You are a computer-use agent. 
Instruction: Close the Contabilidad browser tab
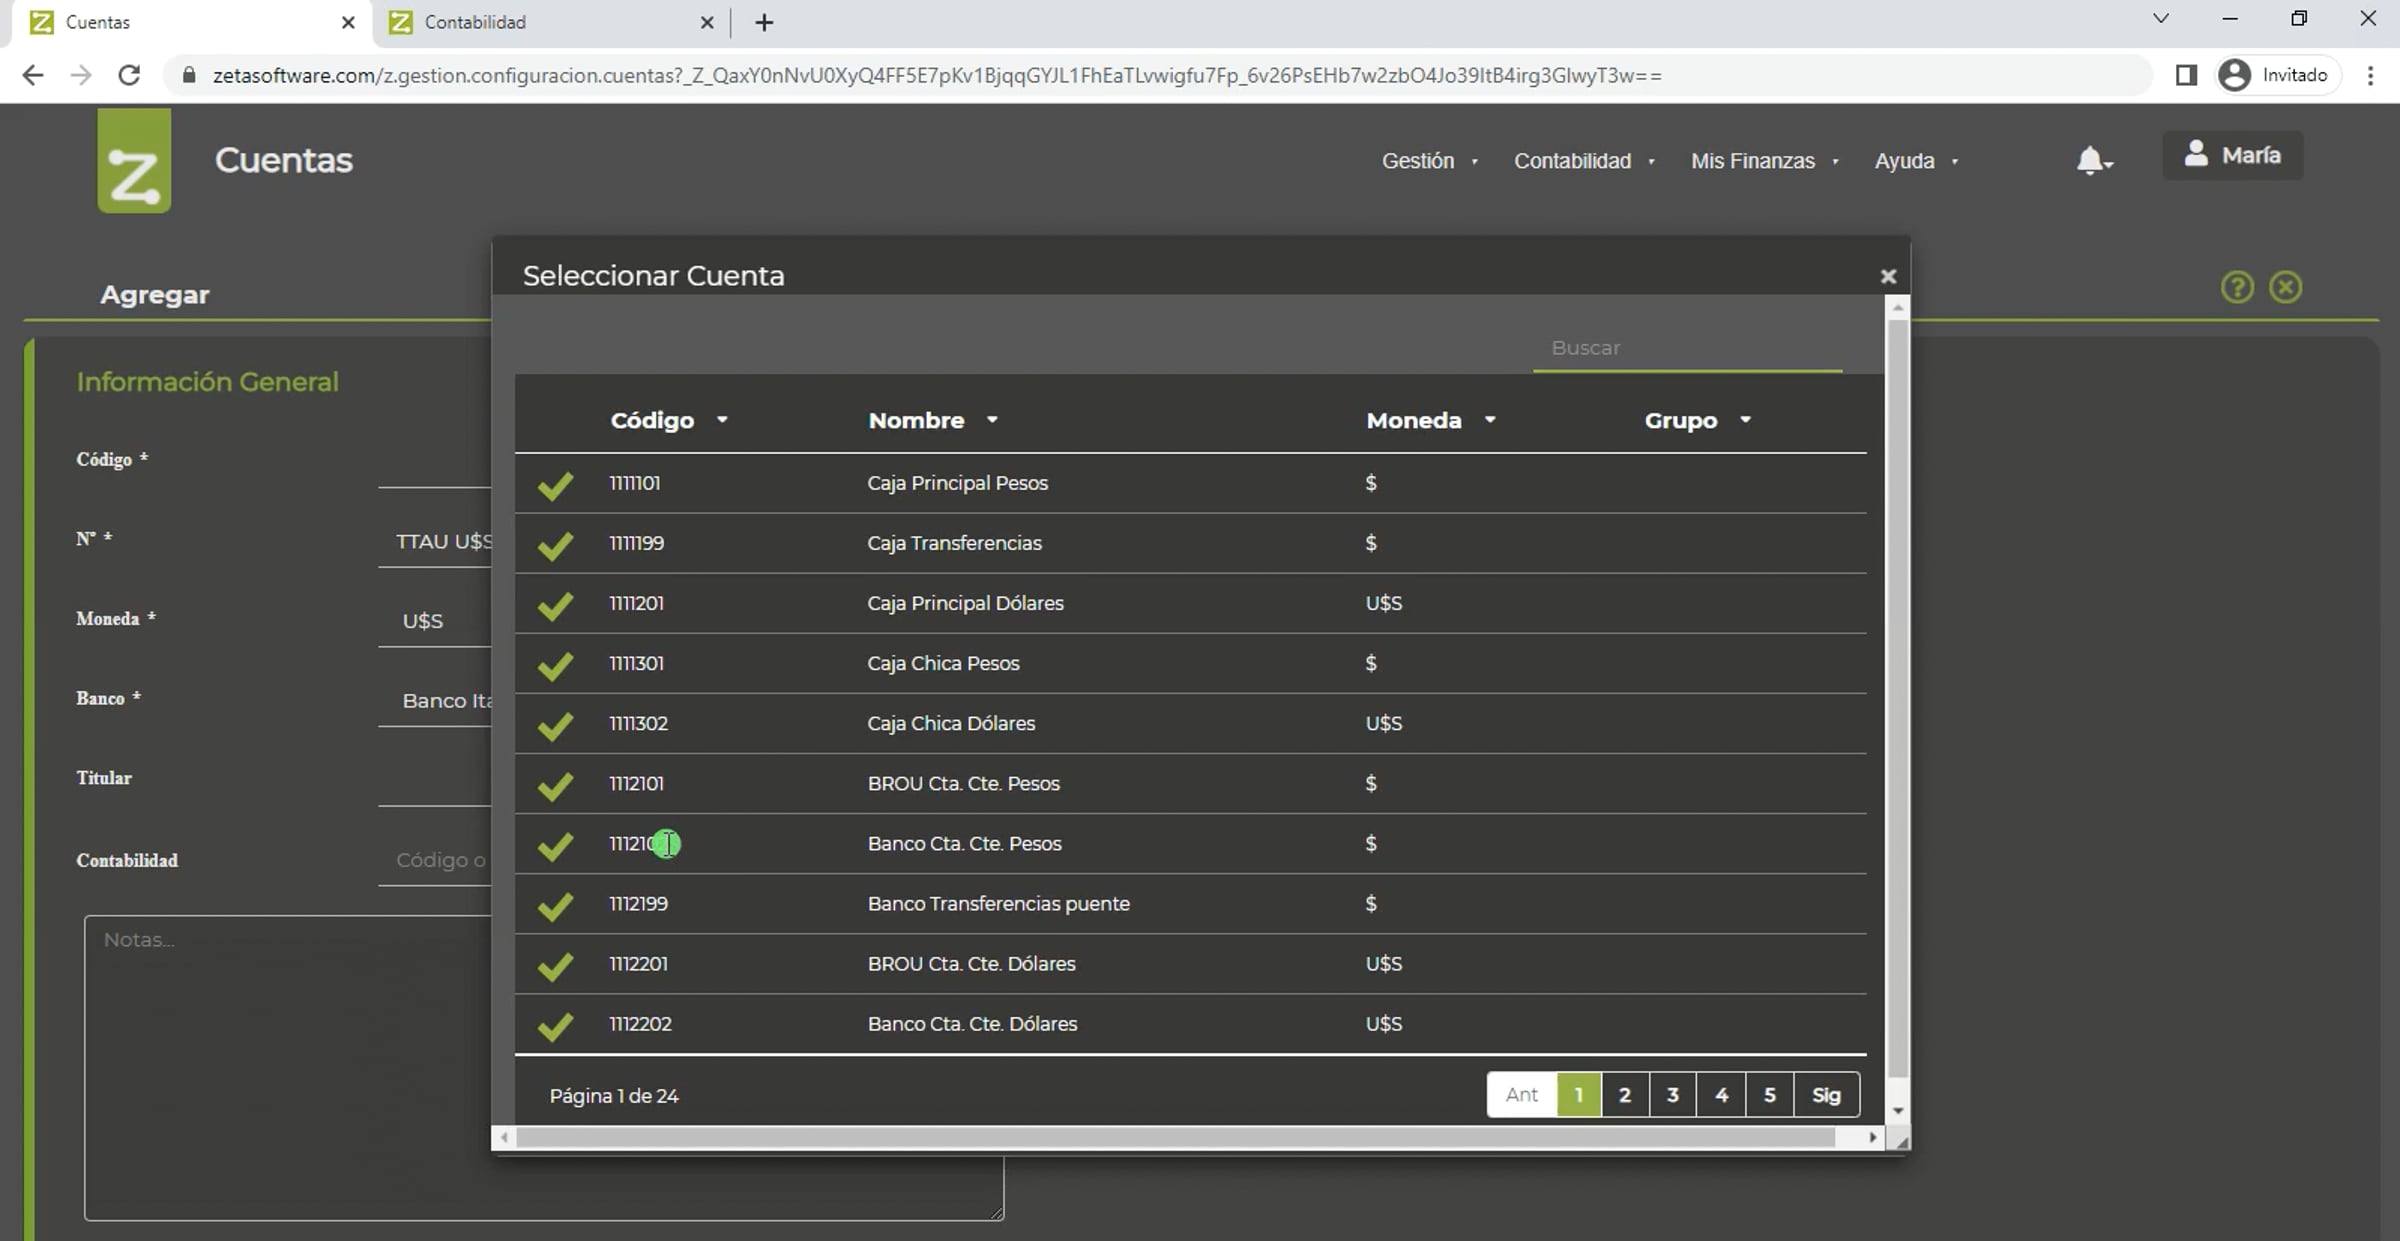pos(707,22)
